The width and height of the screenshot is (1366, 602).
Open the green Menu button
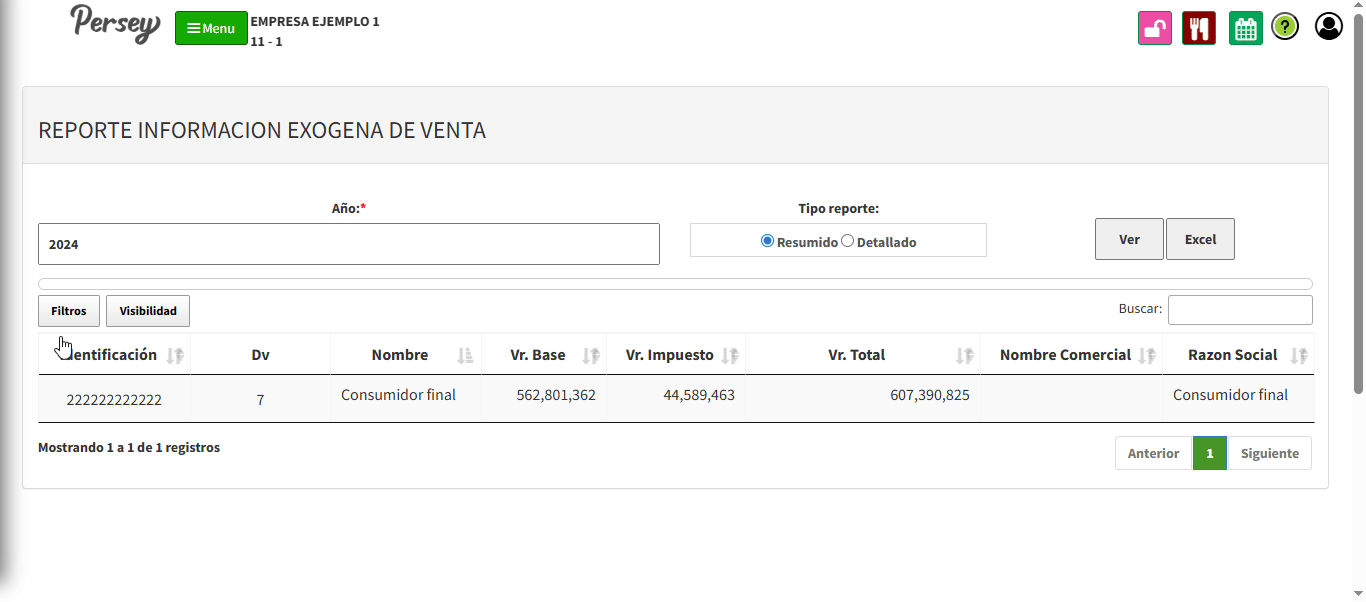(211, 28)
